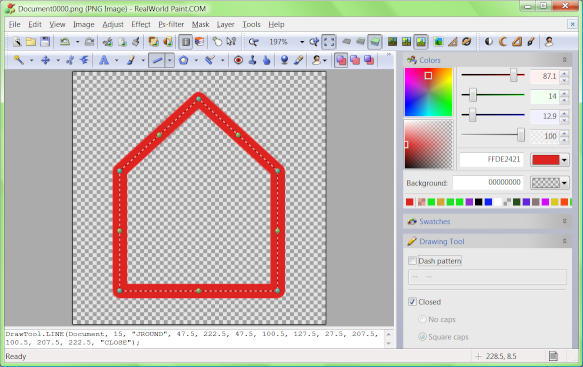Select the Brush tool
Viewport: 583px width, 367px height.
click(x=131, y=60)
